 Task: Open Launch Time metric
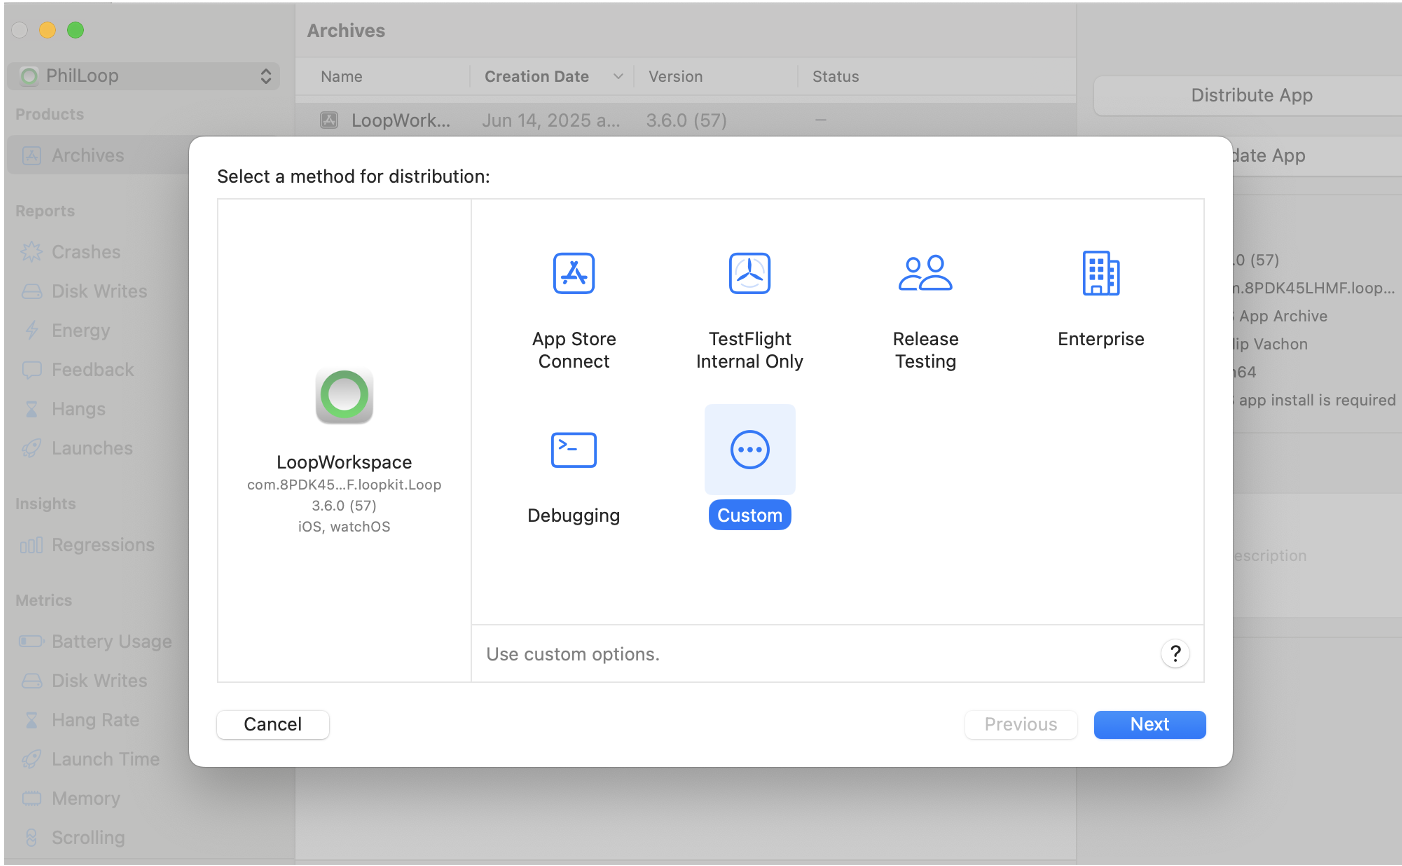(x=106, y=759)
